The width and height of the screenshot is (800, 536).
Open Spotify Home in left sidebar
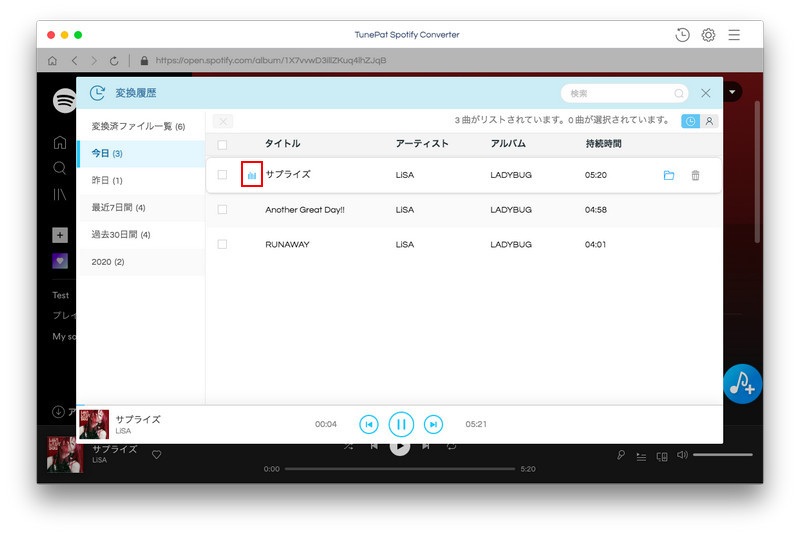click(x=60, y=142)
